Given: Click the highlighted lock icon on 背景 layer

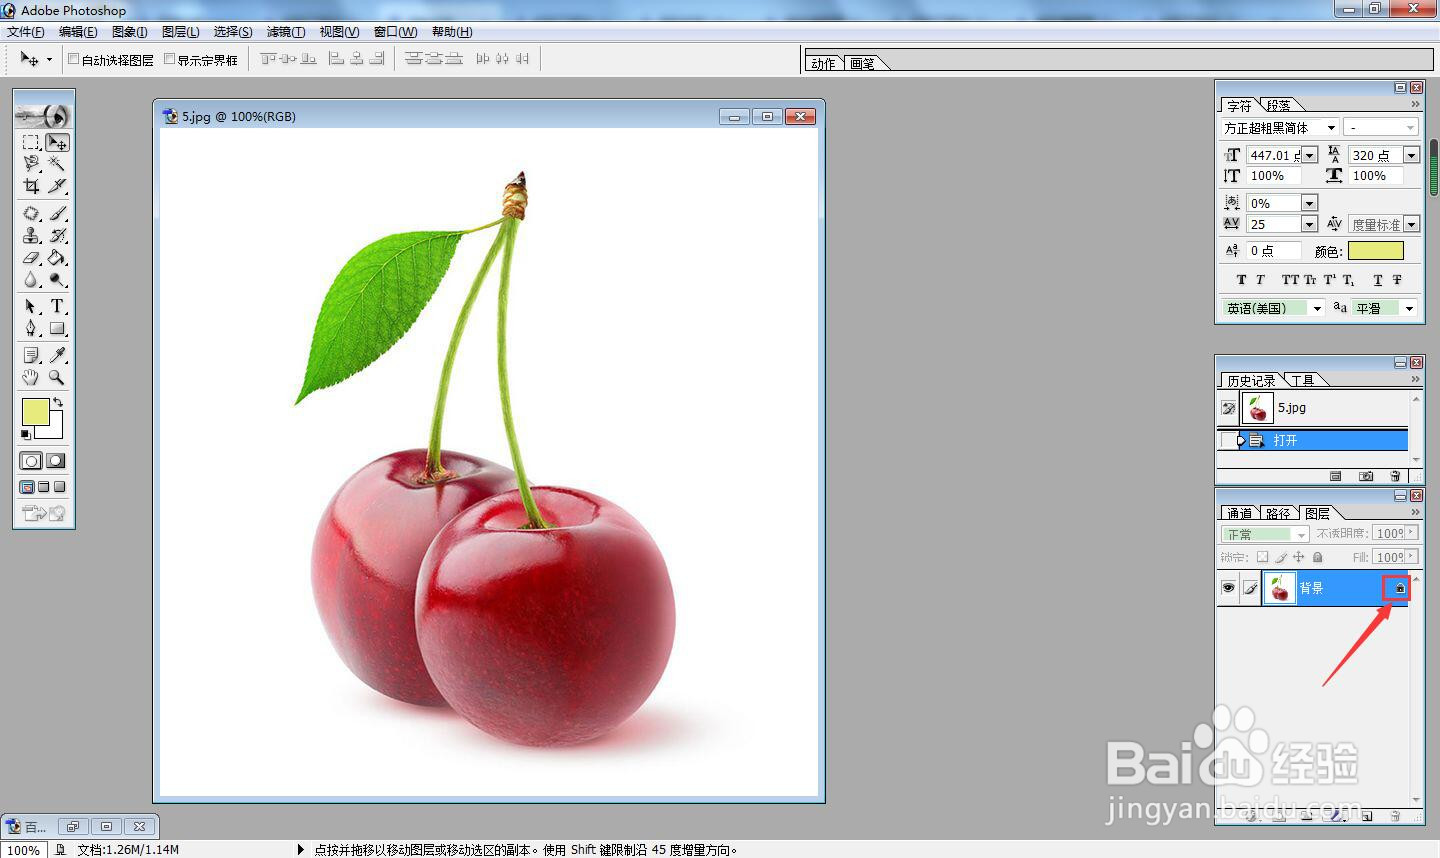Looking at the screenshot, I should 1398,588.
